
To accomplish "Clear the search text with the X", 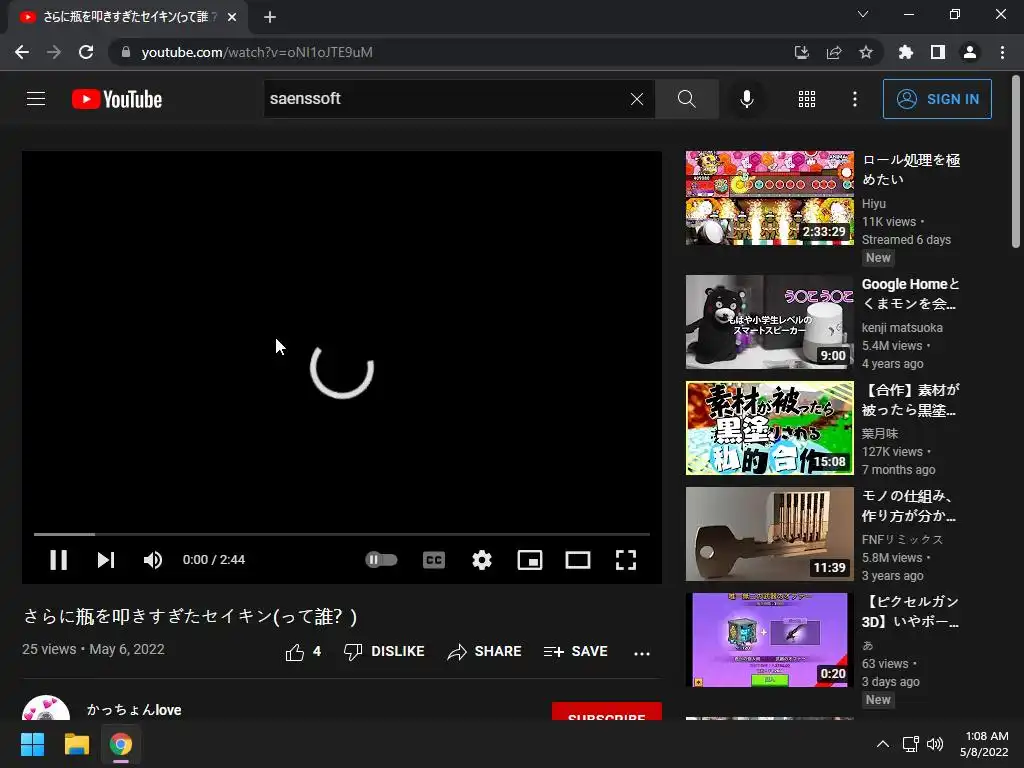I will tap(637, 99).
